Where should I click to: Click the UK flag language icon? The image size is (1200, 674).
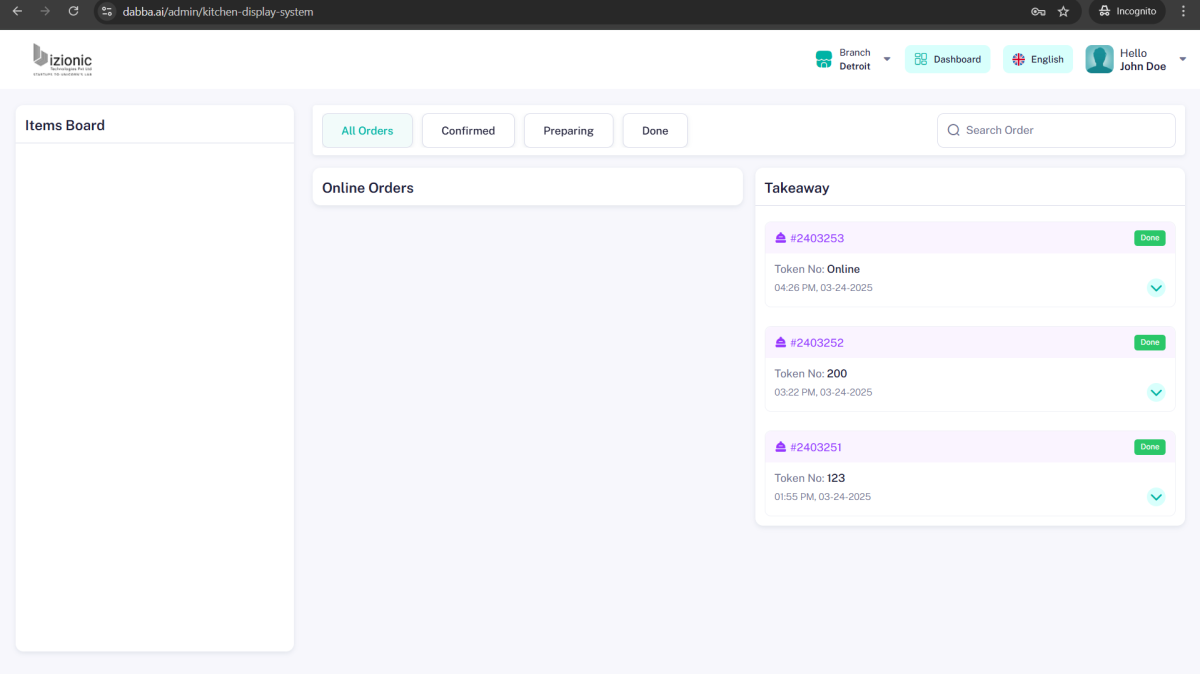[x=1018, y=59]
